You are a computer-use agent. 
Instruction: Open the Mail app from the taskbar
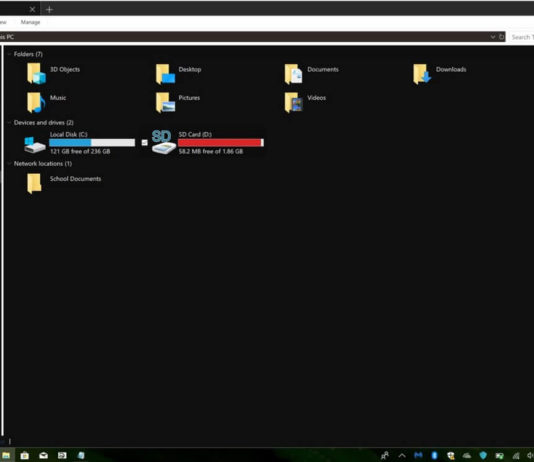[x=43, y=455]
